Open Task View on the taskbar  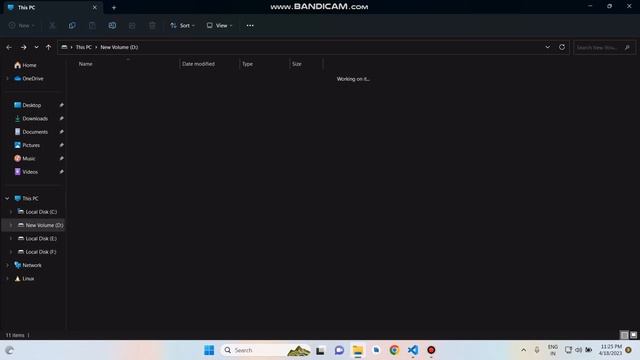click(320, 350)
